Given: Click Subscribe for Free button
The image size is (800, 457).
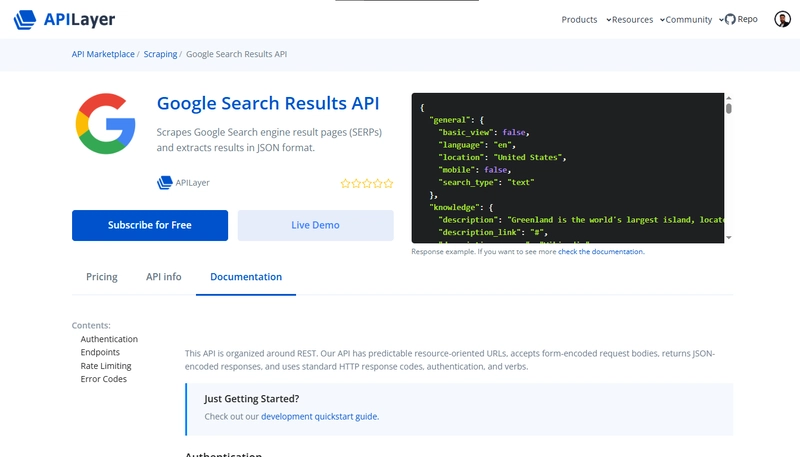Looking at the screenshot, I should coord(150,225).
